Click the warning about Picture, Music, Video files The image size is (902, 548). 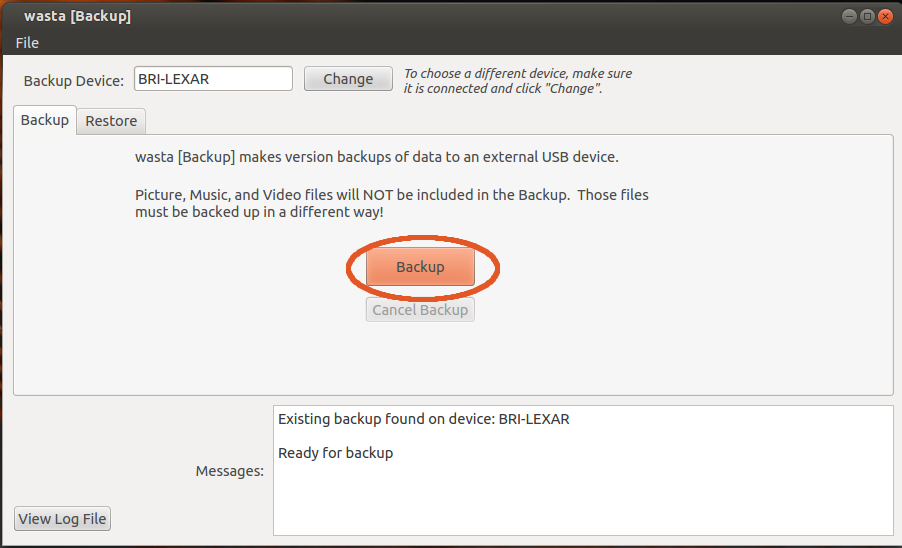pos(391,203)
